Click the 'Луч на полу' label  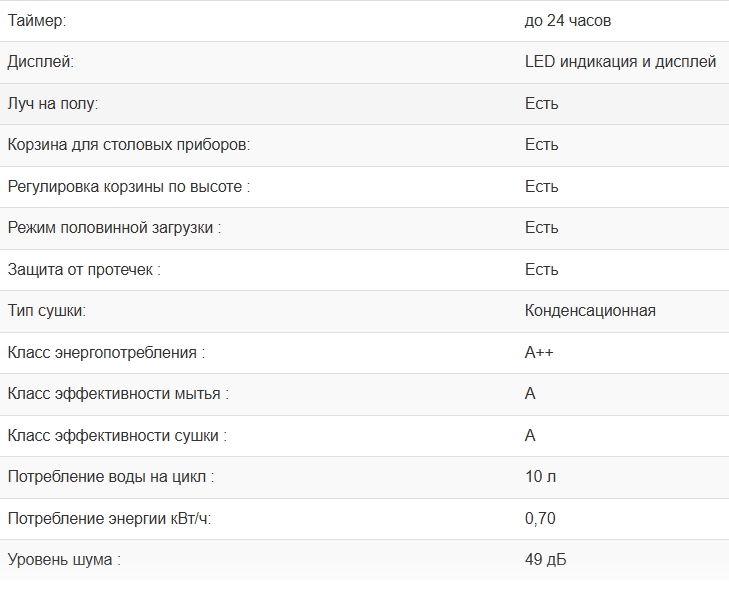(x=53, y=103)
